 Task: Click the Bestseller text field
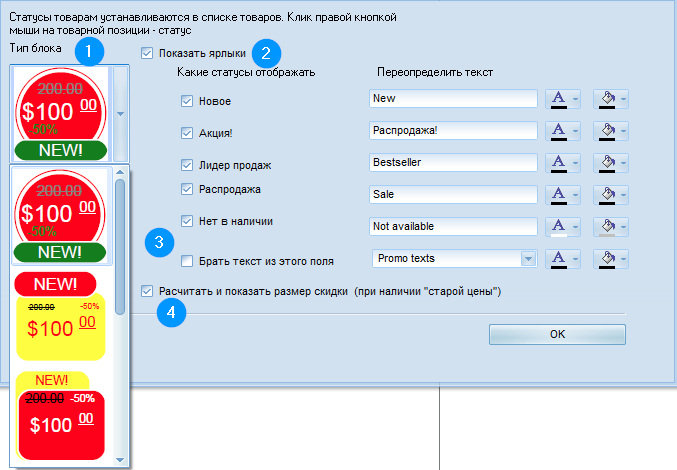pyautogui.click(x=453, y=163)
